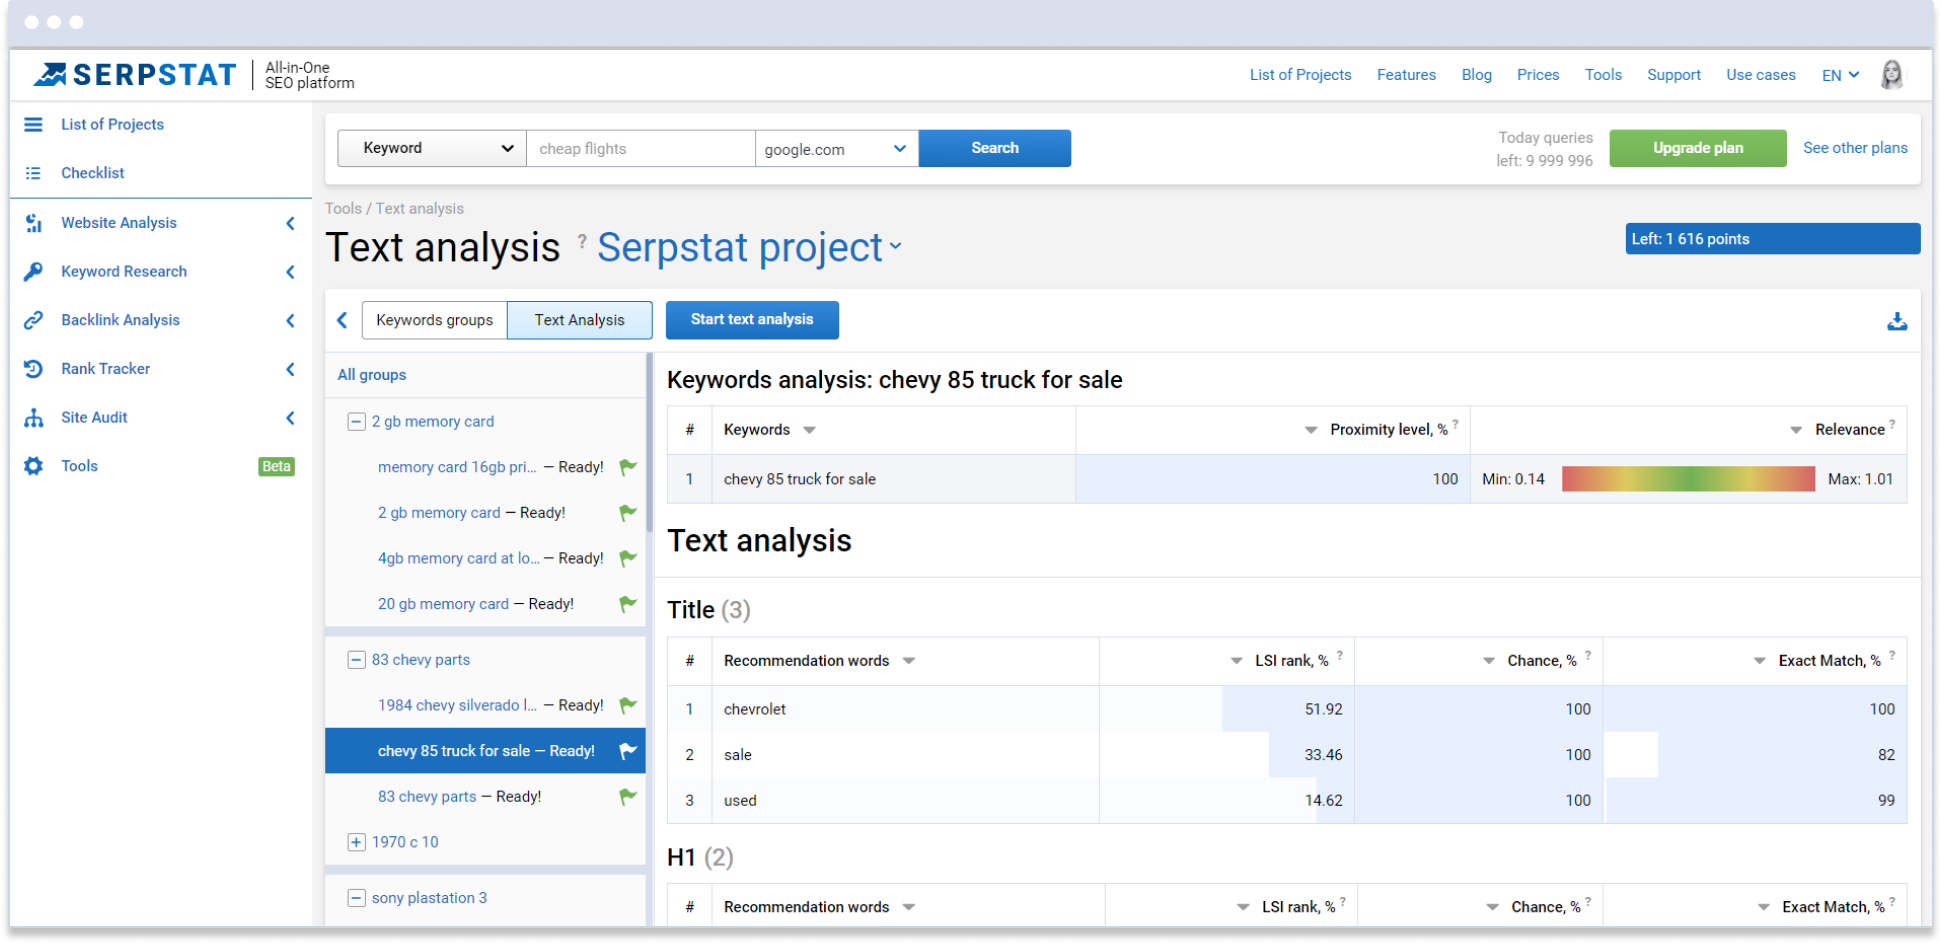1942x944 pixels.
Task: Open Support in top navigation
Action: click(1674, 75)
